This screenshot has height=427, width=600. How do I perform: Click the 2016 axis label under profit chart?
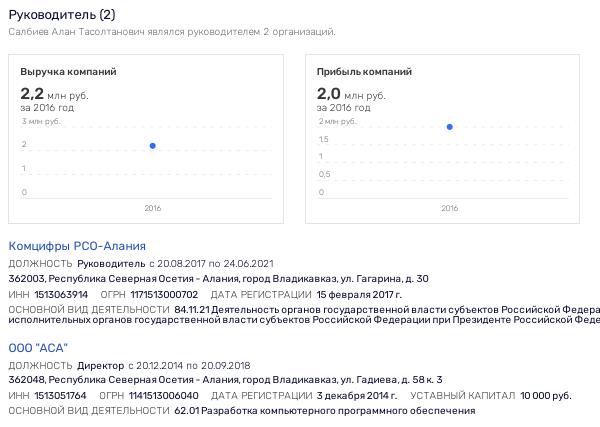coord(449,208)
